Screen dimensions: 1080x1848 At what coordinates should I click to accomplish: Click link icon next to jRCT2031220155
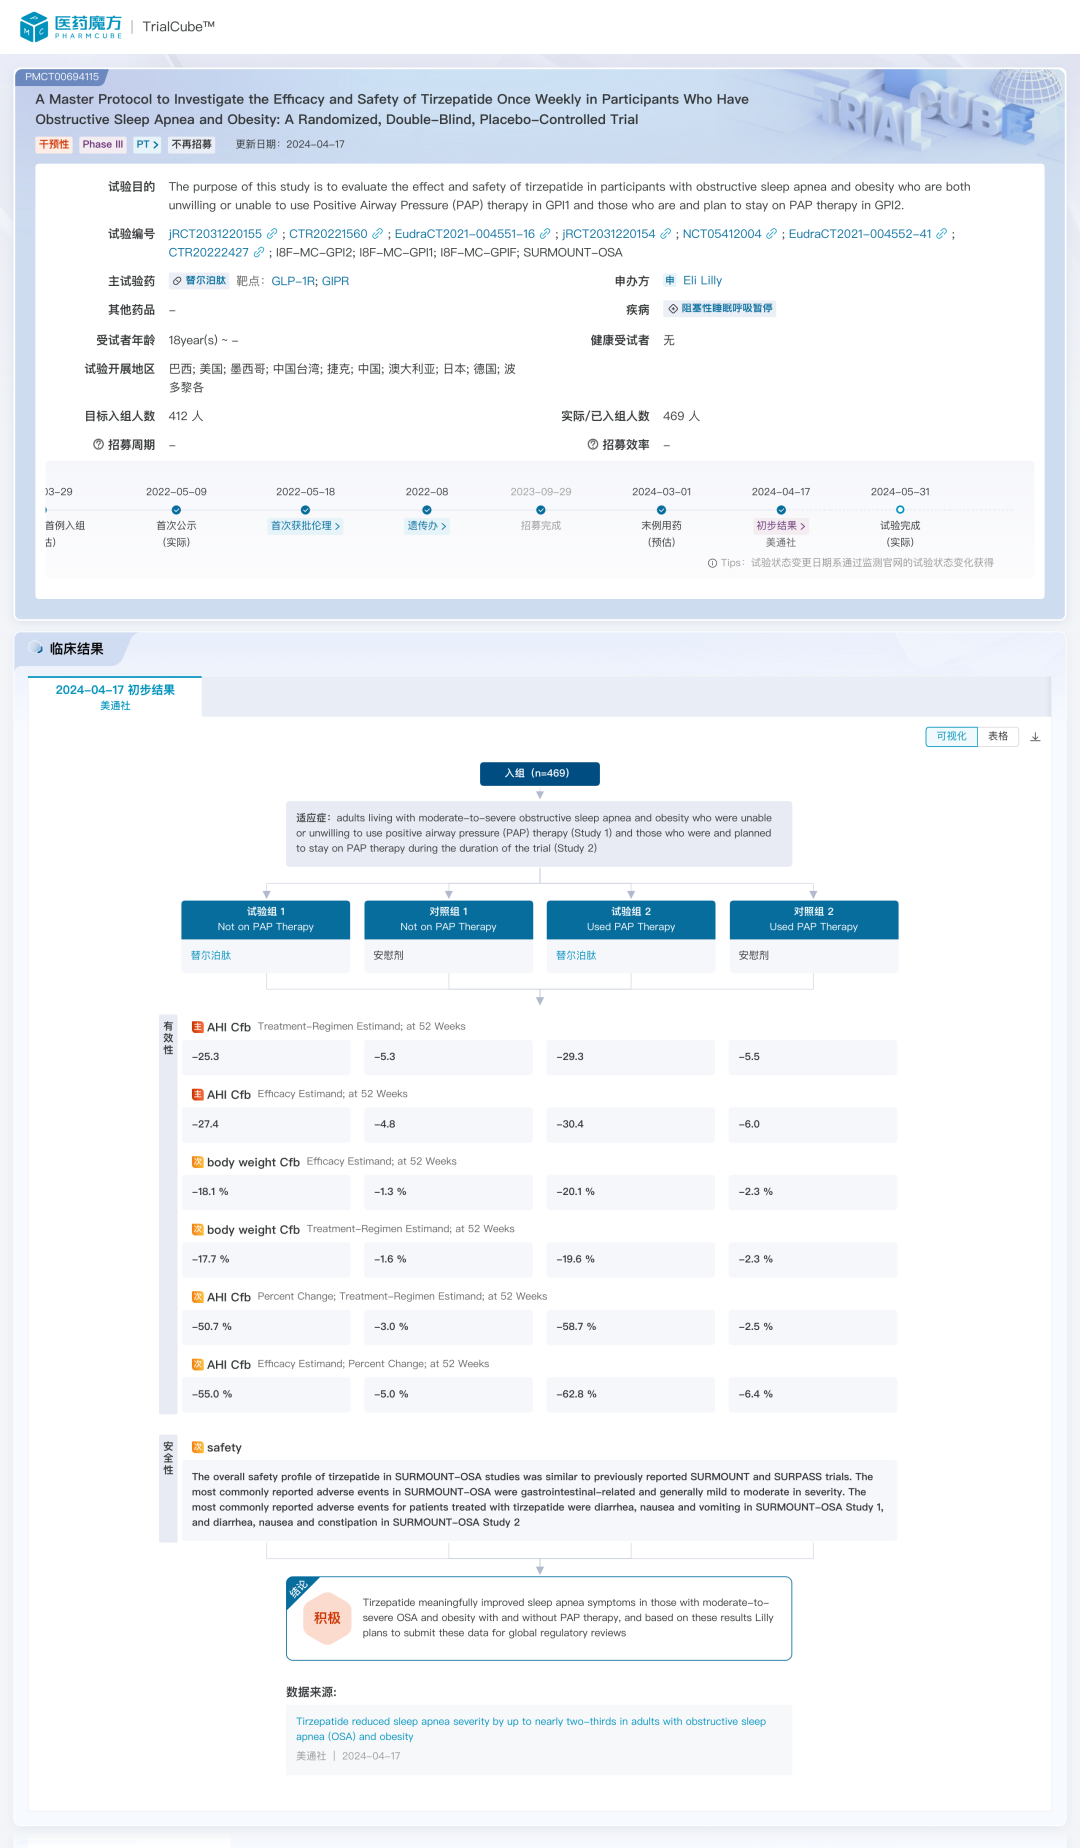272,234
